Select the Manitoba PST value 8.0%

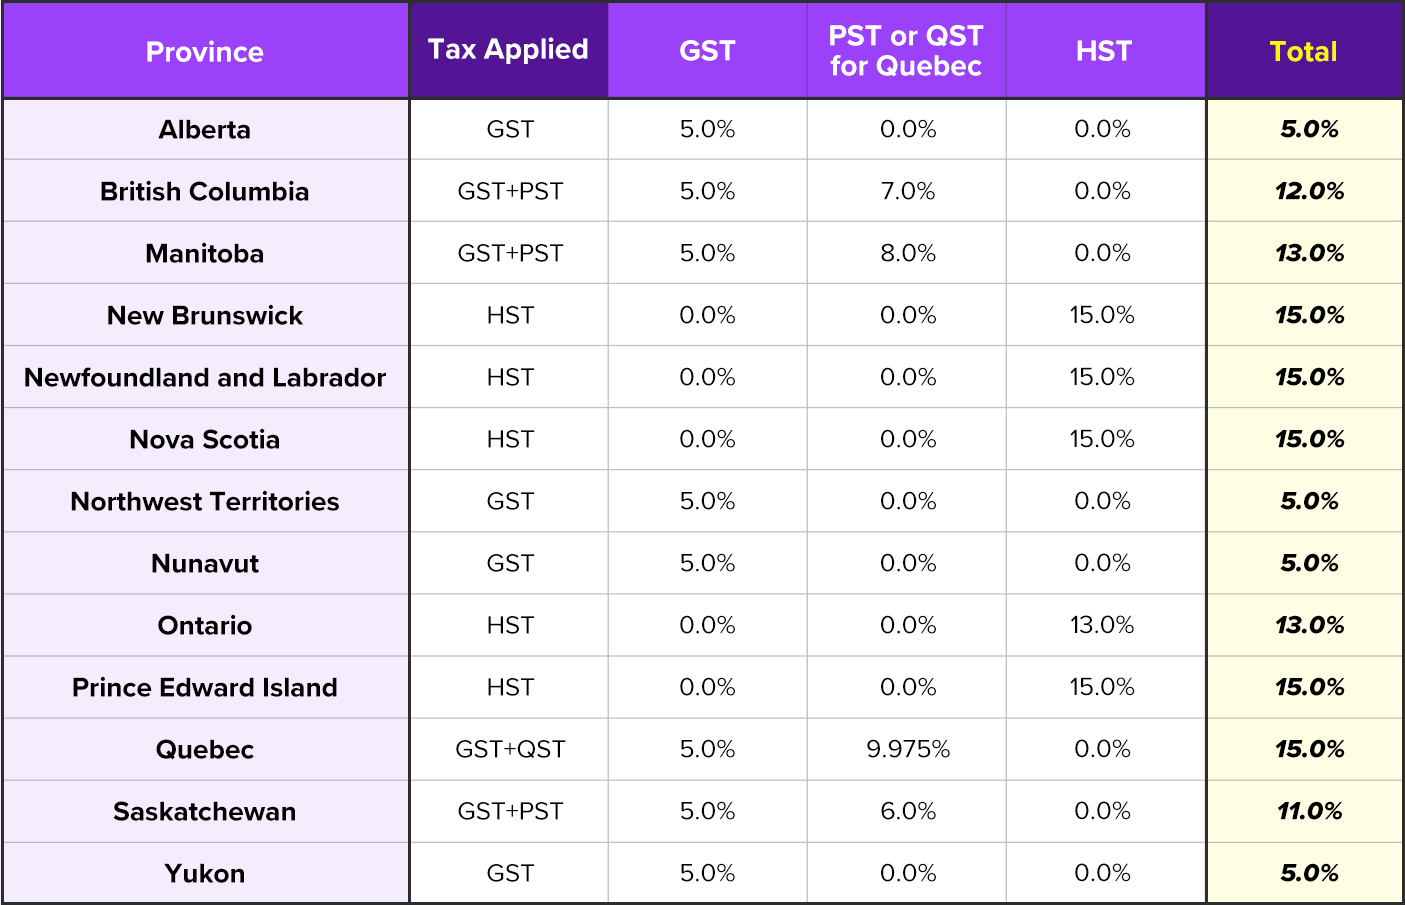(x=908, y=254)
